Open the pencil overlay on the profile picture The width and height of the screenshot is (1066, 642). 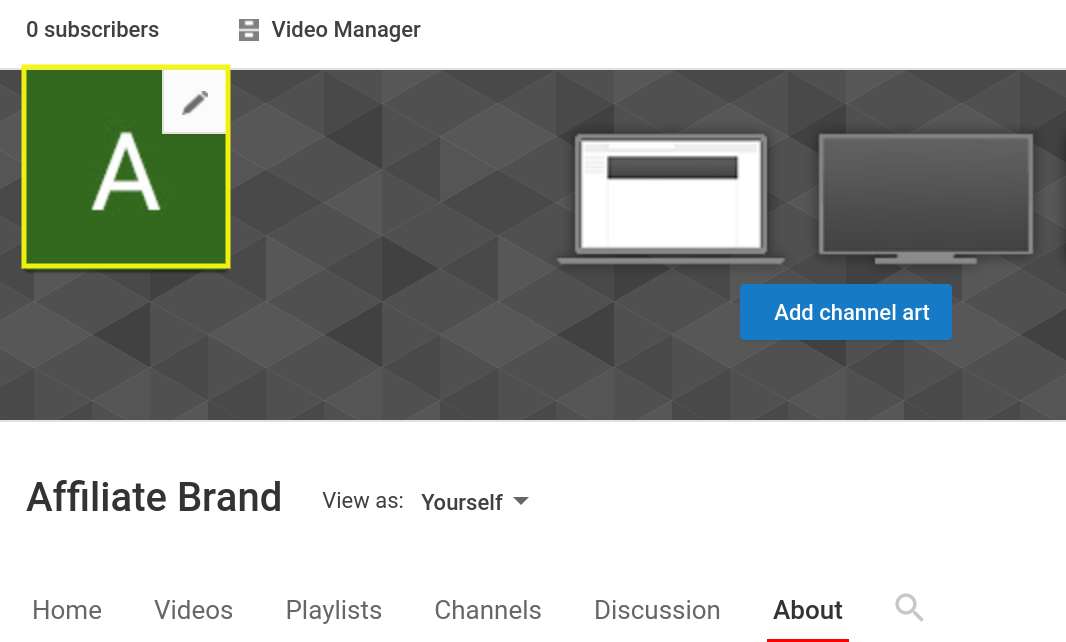pyautogui.click(x=193, y=100)
